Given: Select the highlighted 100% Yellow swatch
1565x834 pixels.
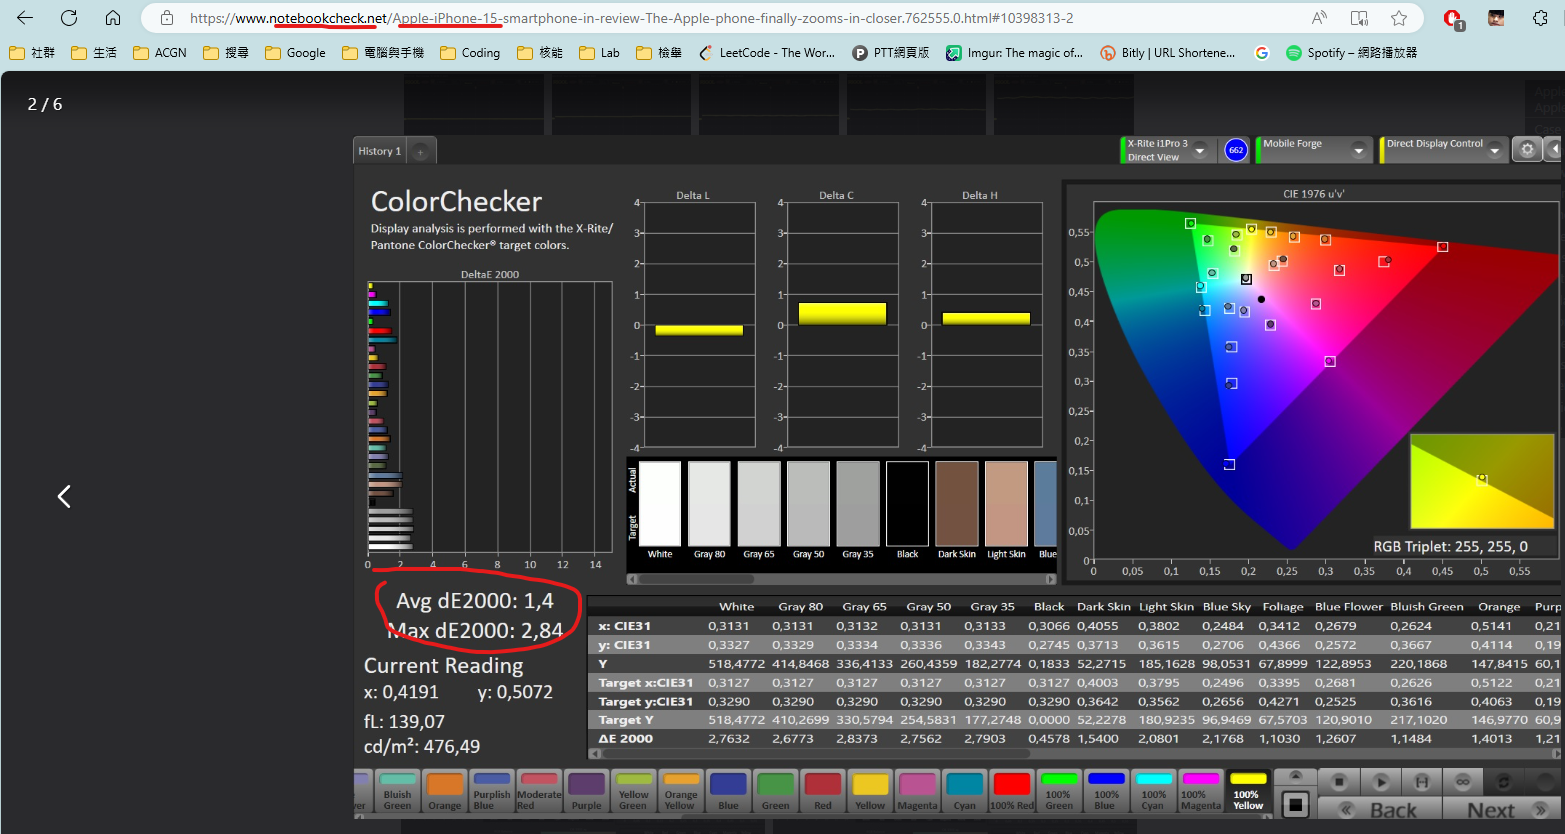Looking at the screenshot, I should (x=1248, y=791).
